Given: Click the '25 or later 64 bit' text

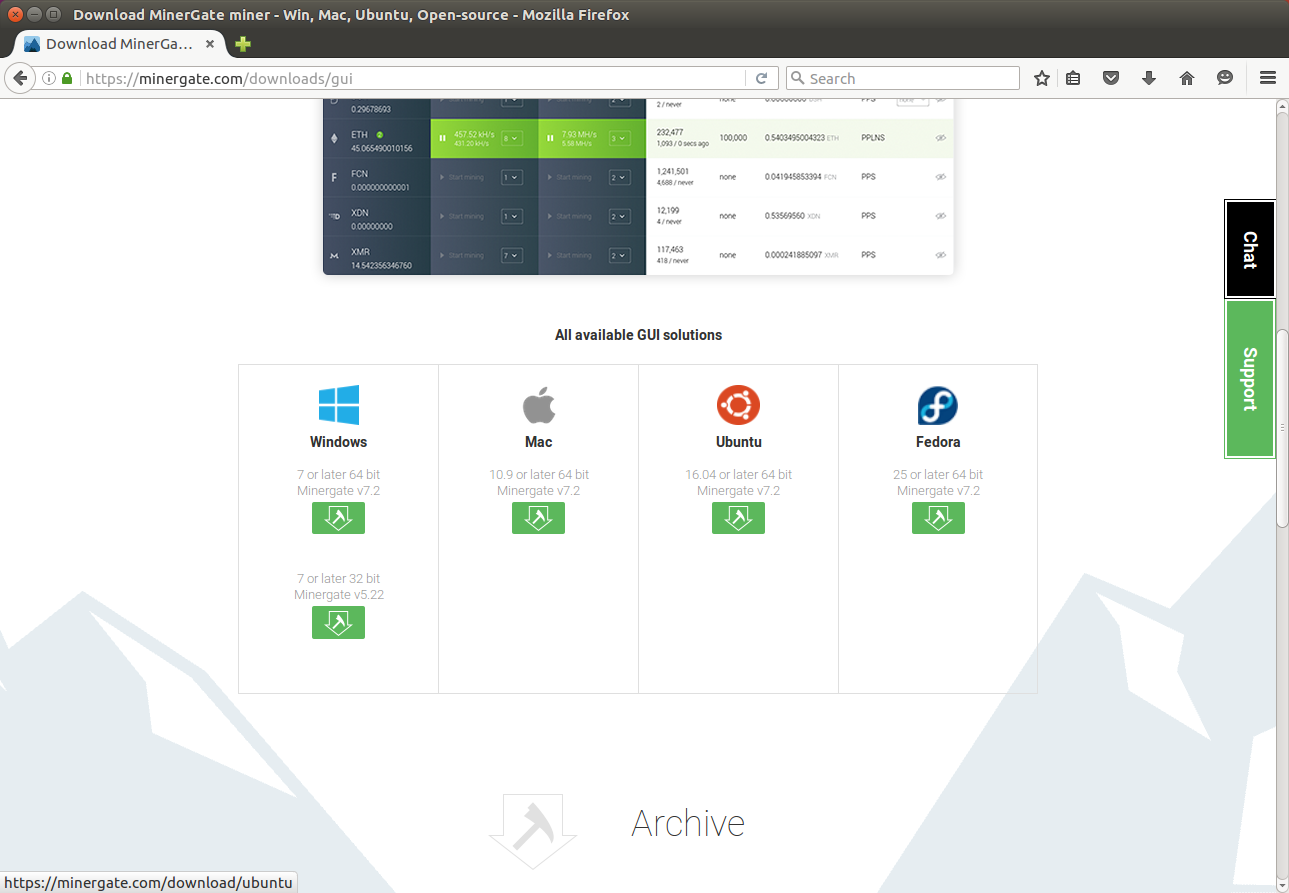Looking at the screenshot, I should (x=938, y=474).
